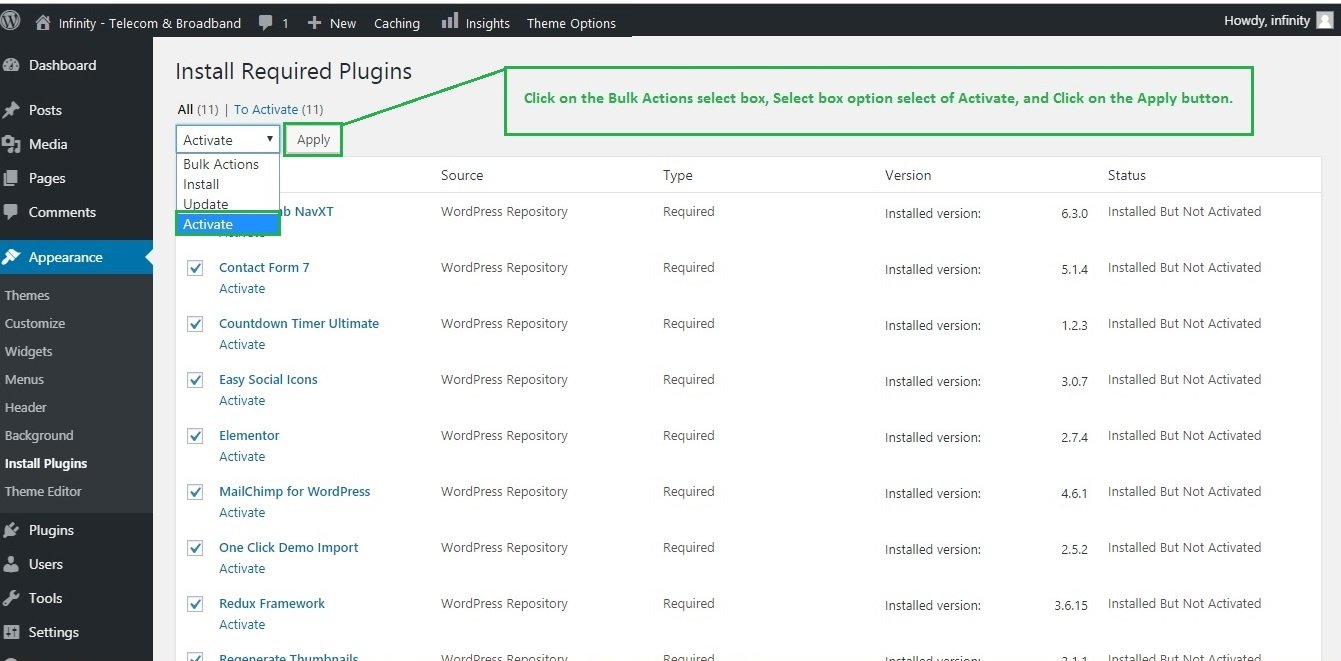Viewport: 1341px width, 661px height.
Task: Open Posts using the pushpin icon
Action: [12, 110]
